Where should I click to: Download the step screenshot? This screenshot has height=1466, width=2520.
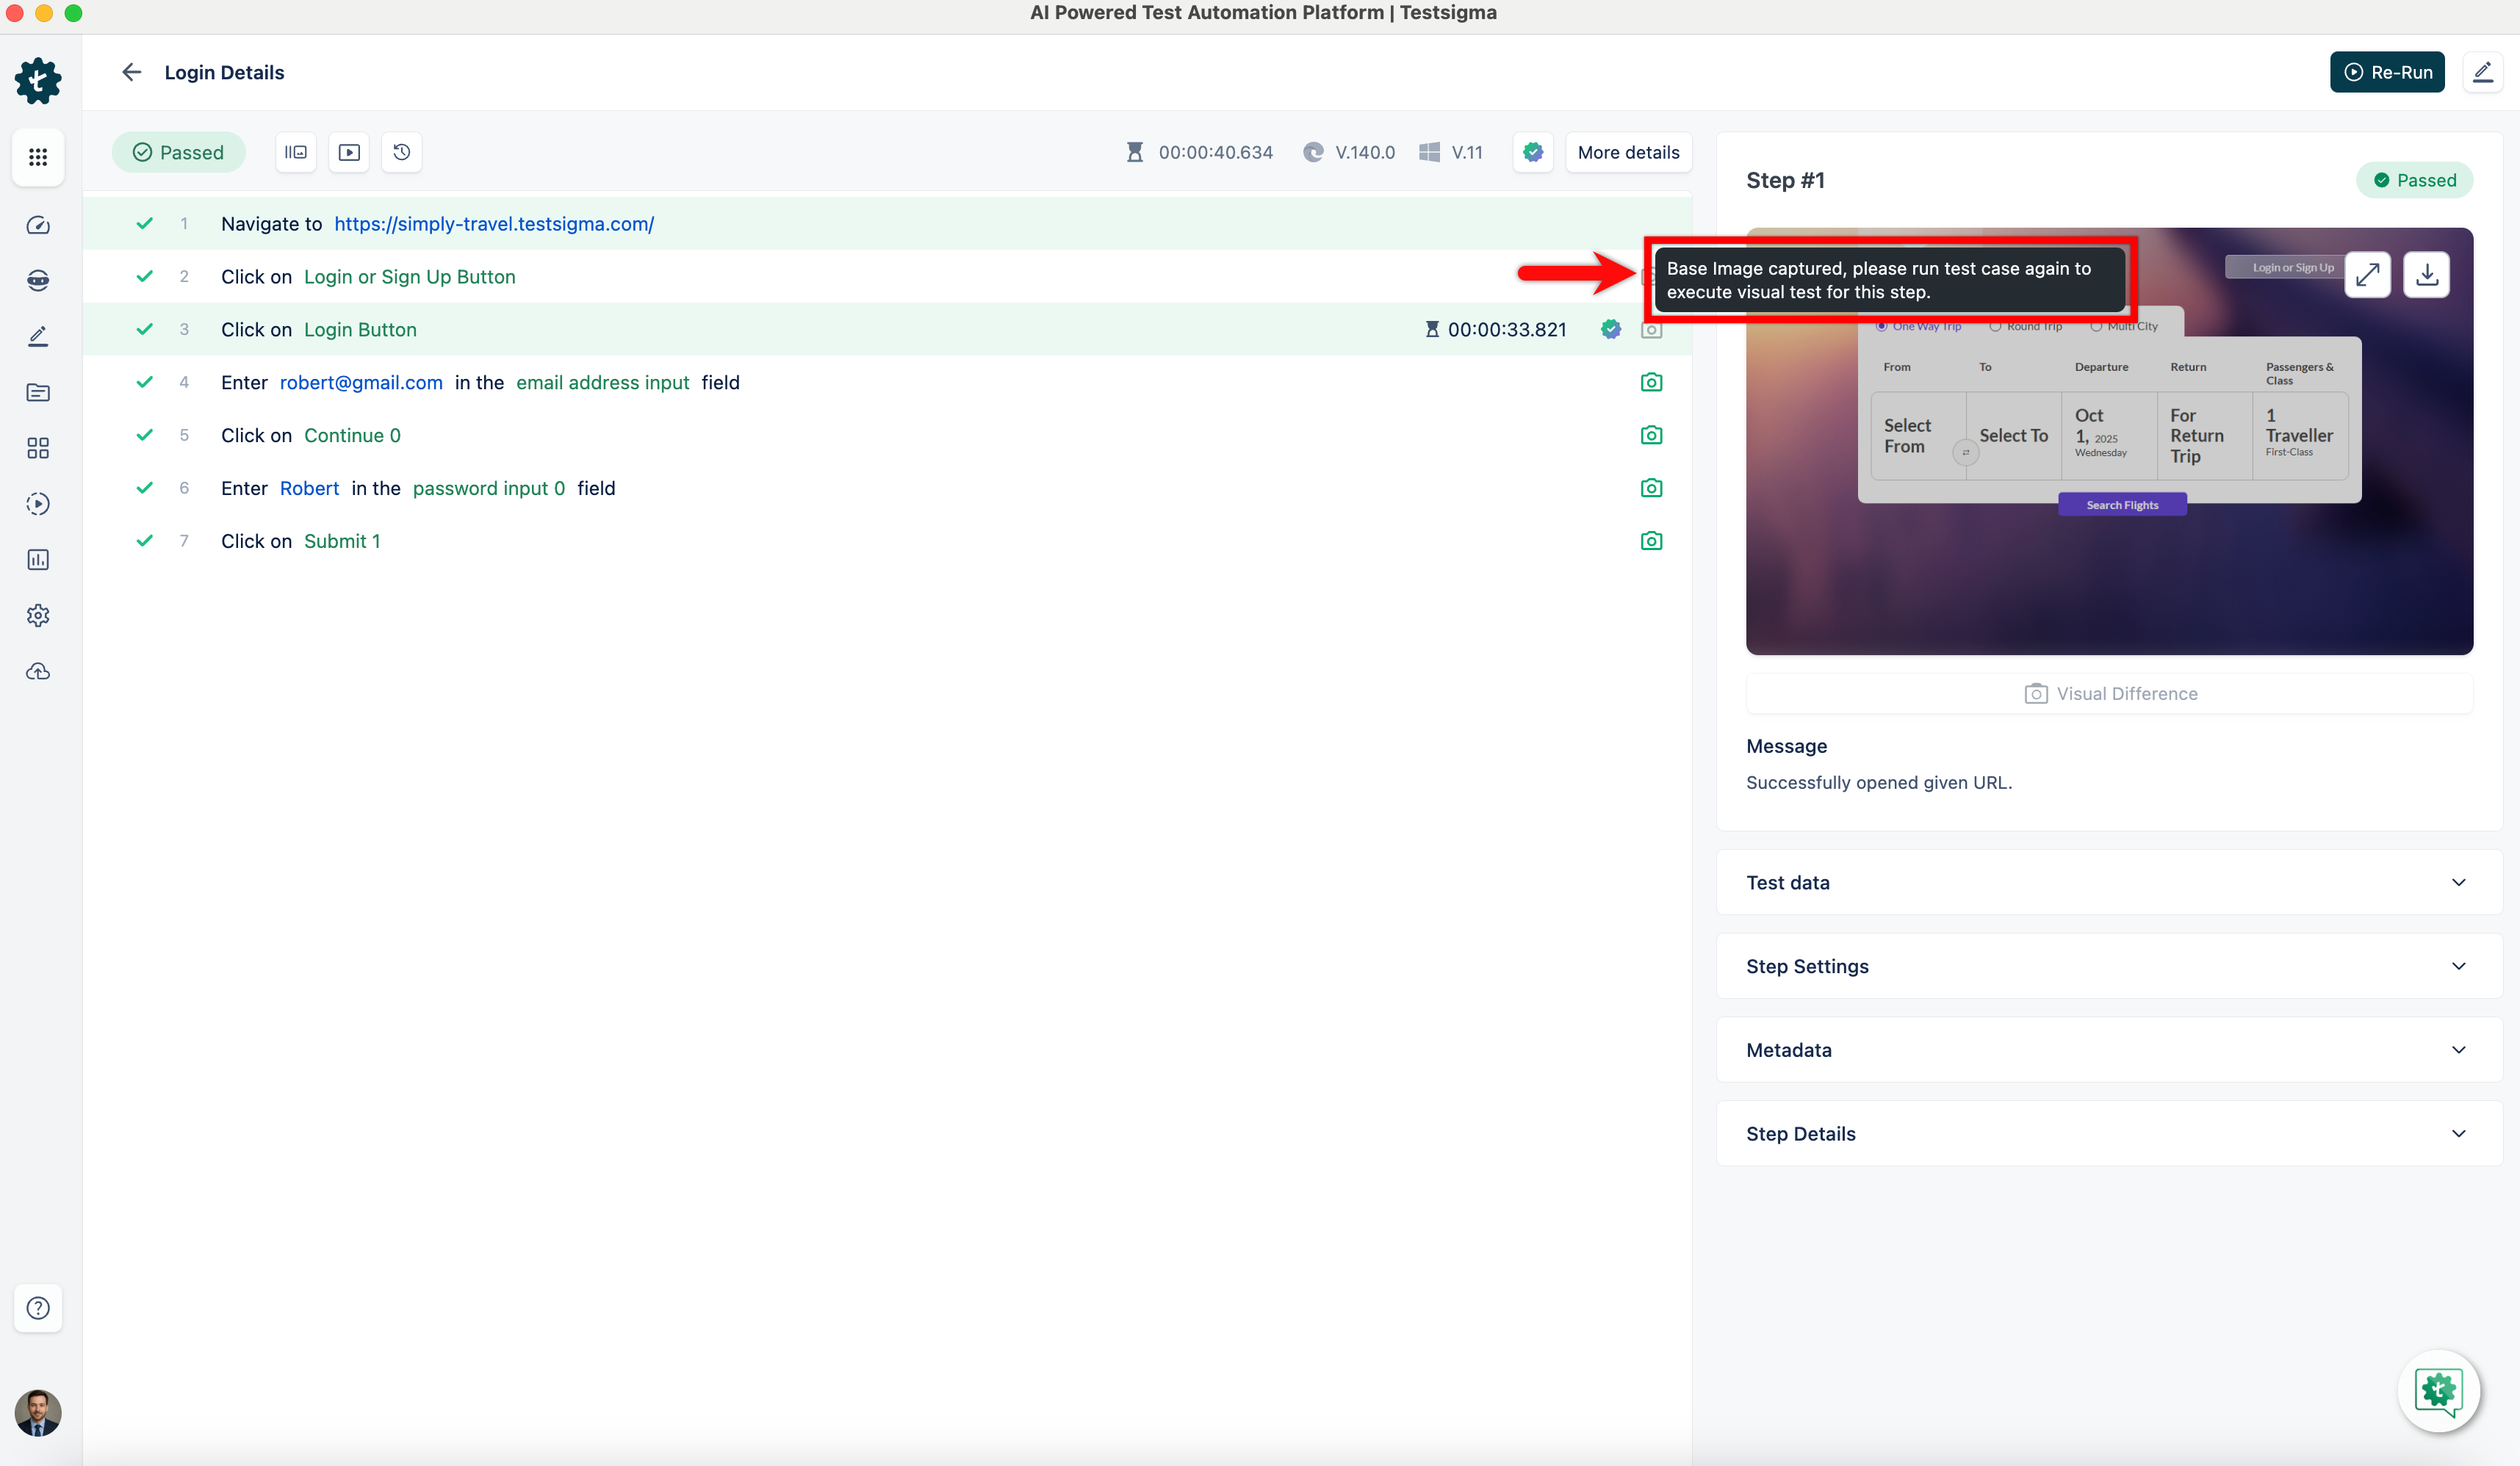[2427, 275]
